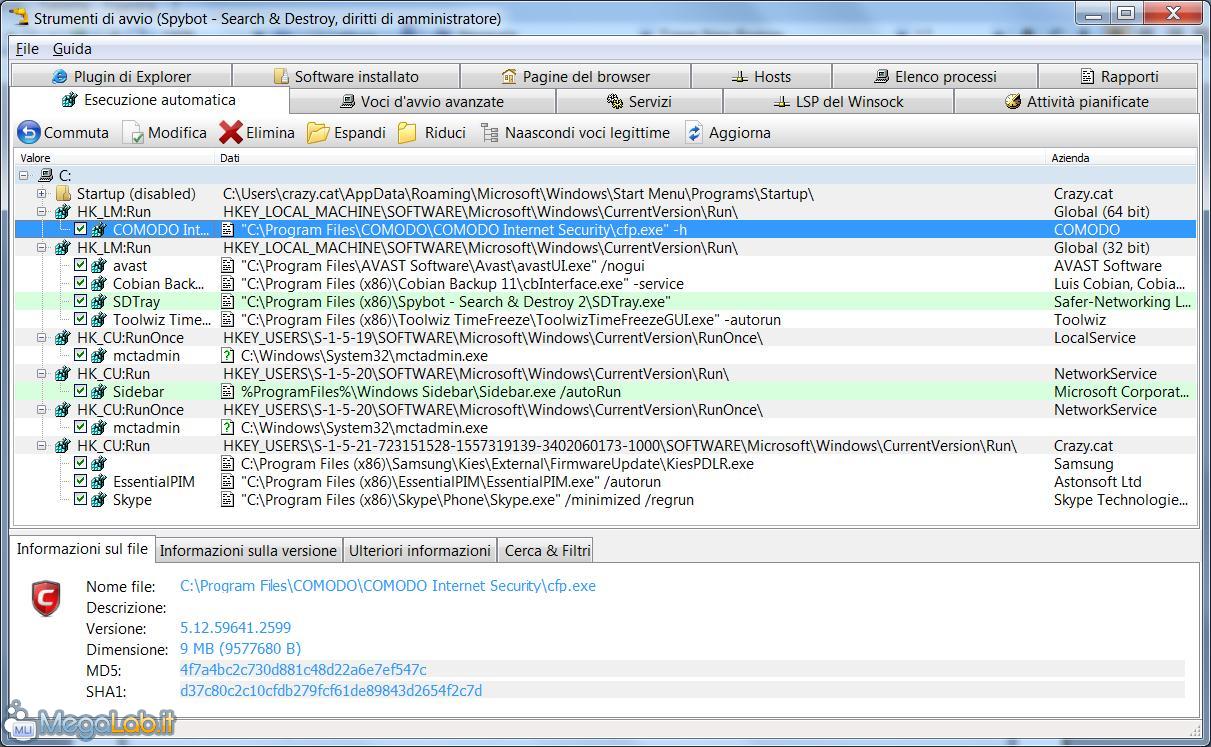Image resolution: width=1211 pixels, height=747 pixels.
Task: Switch to Voci d'avvio avanzate tab
Action: (422, 101)
